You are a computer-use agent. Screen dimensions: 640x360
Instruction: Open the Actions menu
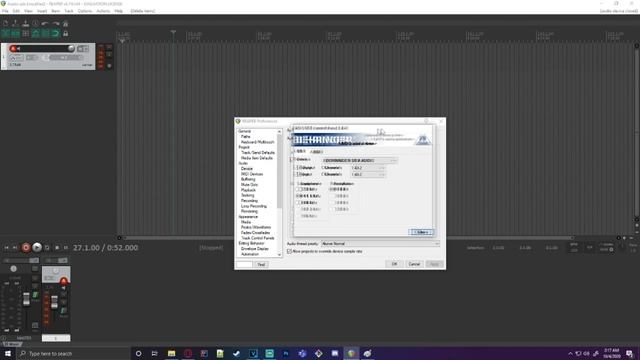coord(103,11)
